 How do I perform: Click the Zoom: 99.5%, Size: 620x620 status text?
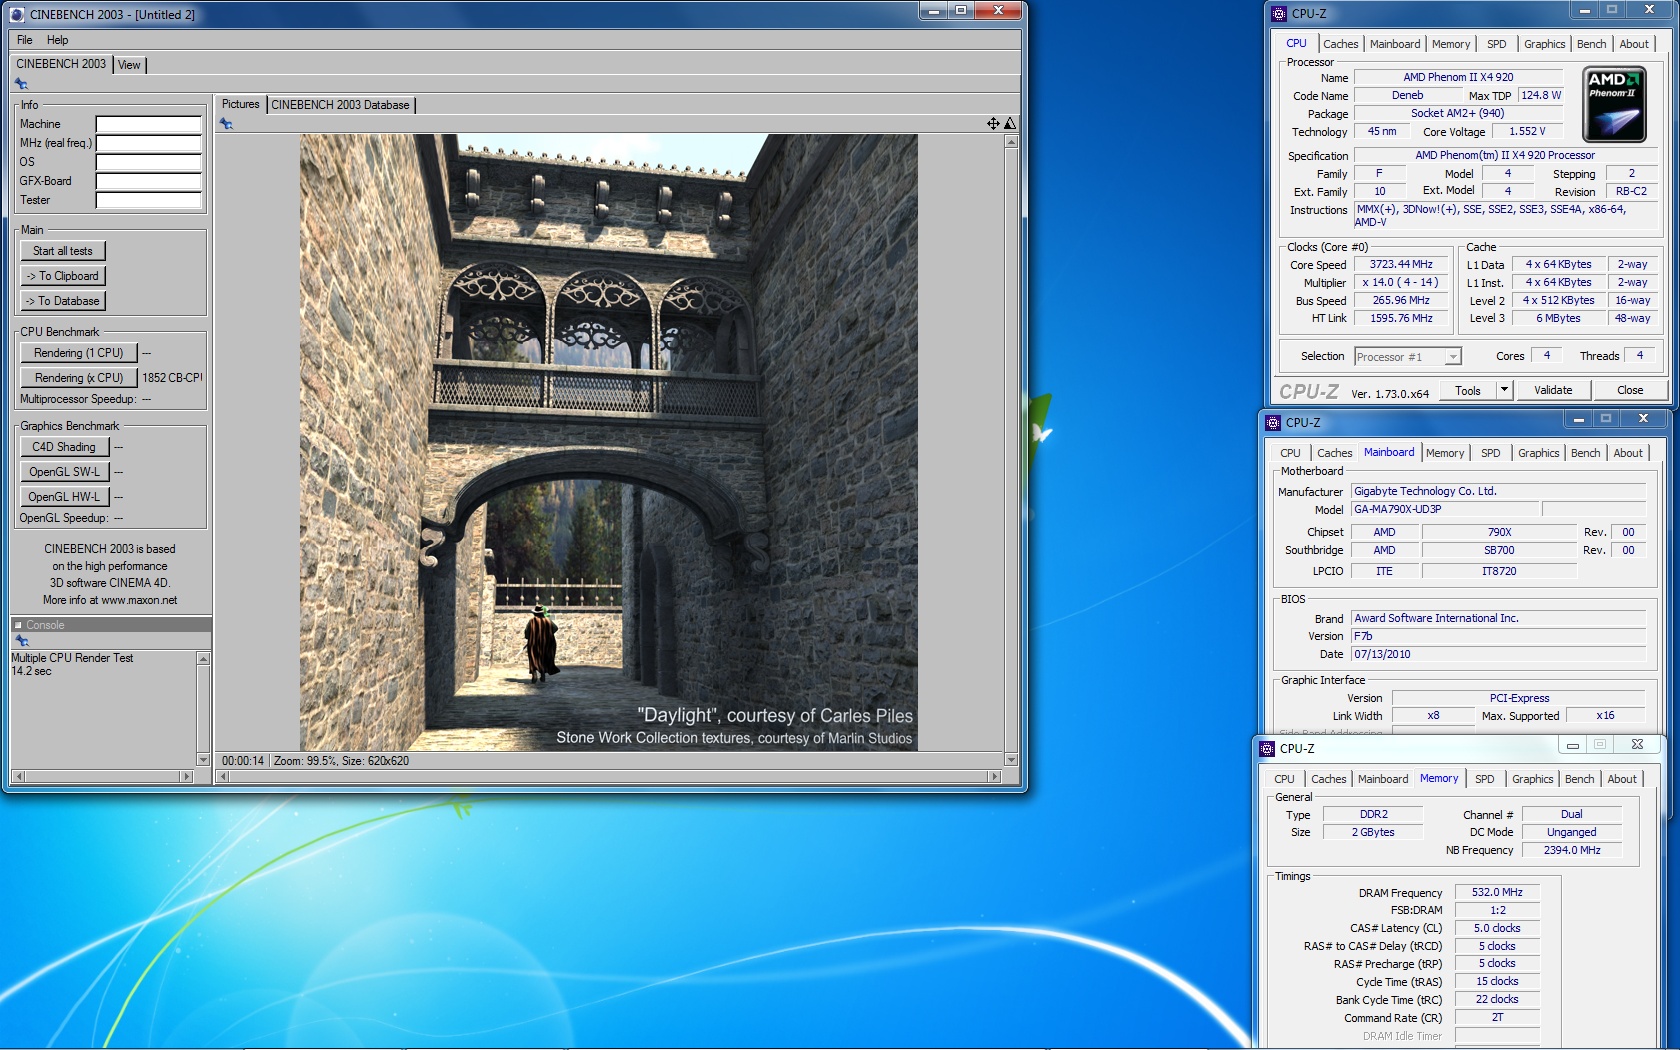341,761
